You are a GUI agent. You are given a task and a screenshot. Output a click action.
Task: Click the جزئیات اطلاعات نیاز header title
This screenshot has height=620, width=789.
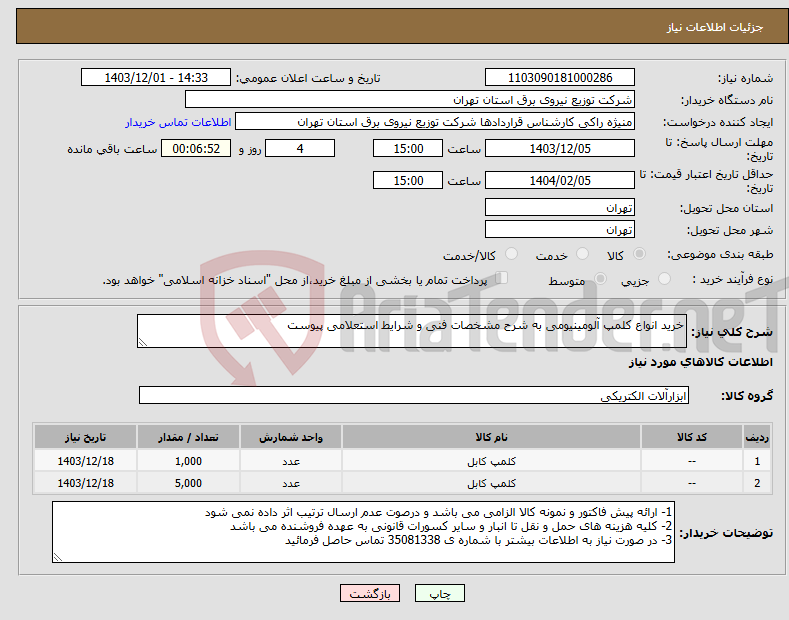coord(715,27)
